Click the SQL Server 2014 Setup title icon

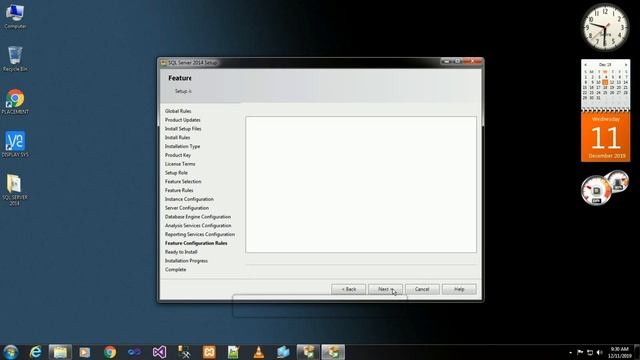click(164, 62)
